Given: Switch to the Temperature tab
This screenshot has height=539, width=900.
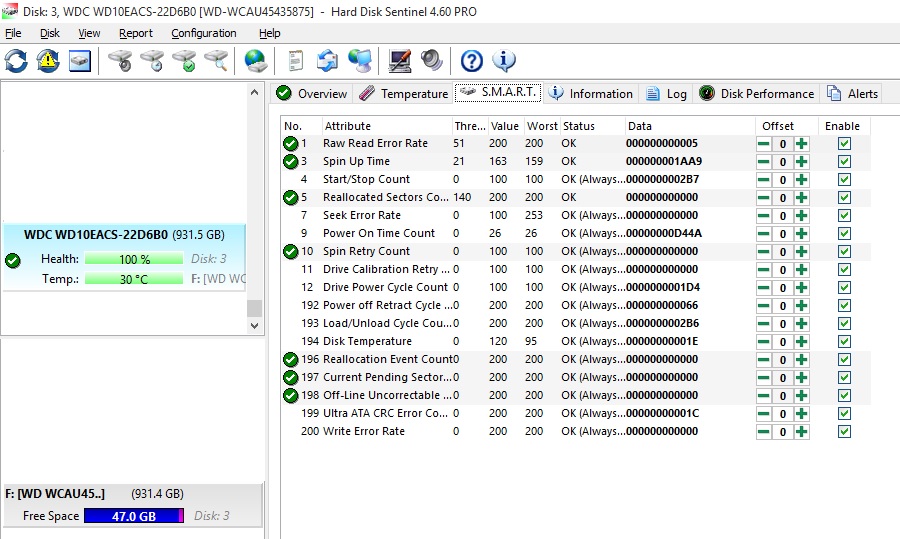Looking at the screenshot, I should click(404, 94).
